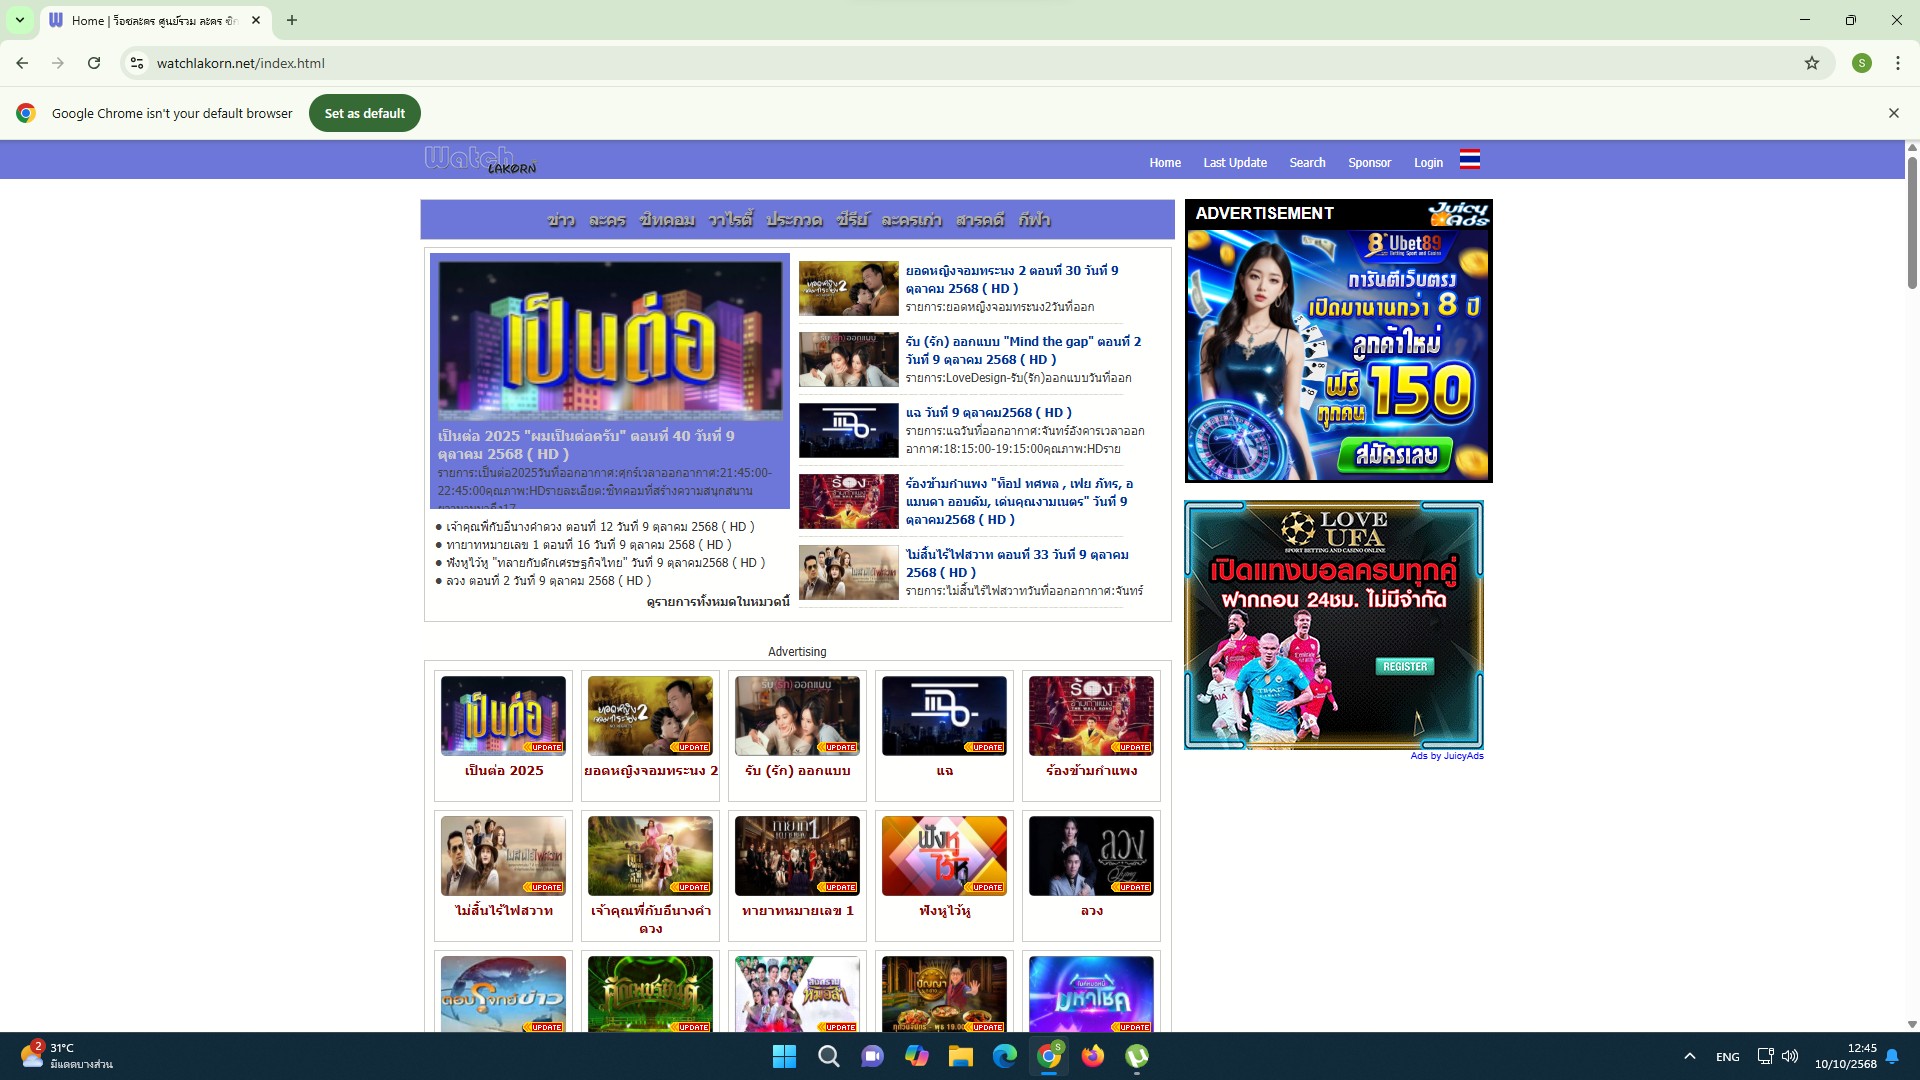Show hidden system tray icons chevron

[x=1689, y=1056]
